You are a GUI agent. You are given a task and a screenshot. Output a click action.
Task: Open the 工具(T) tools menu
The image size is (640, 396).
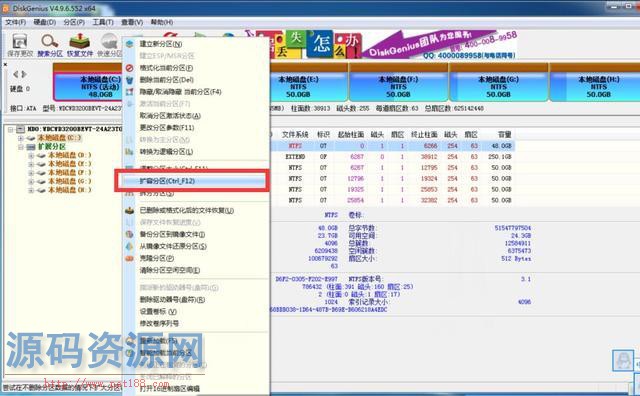click(x=102, y=22)
